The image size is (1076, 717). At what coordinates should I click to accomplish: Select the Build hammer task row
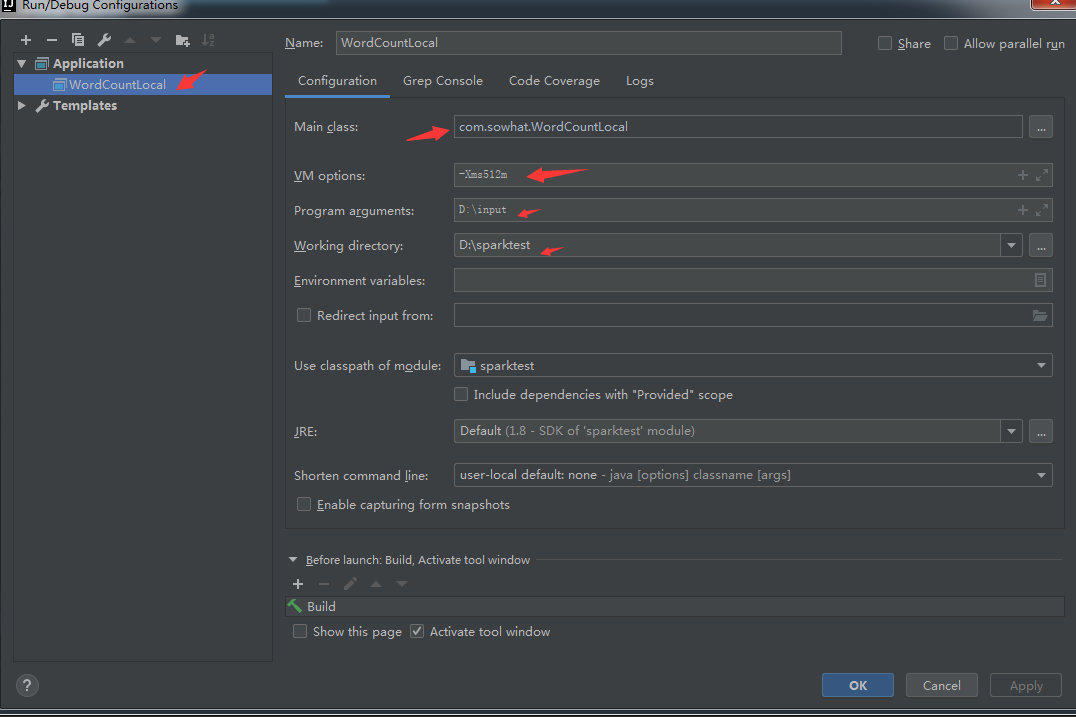click(x=675, y=607)
